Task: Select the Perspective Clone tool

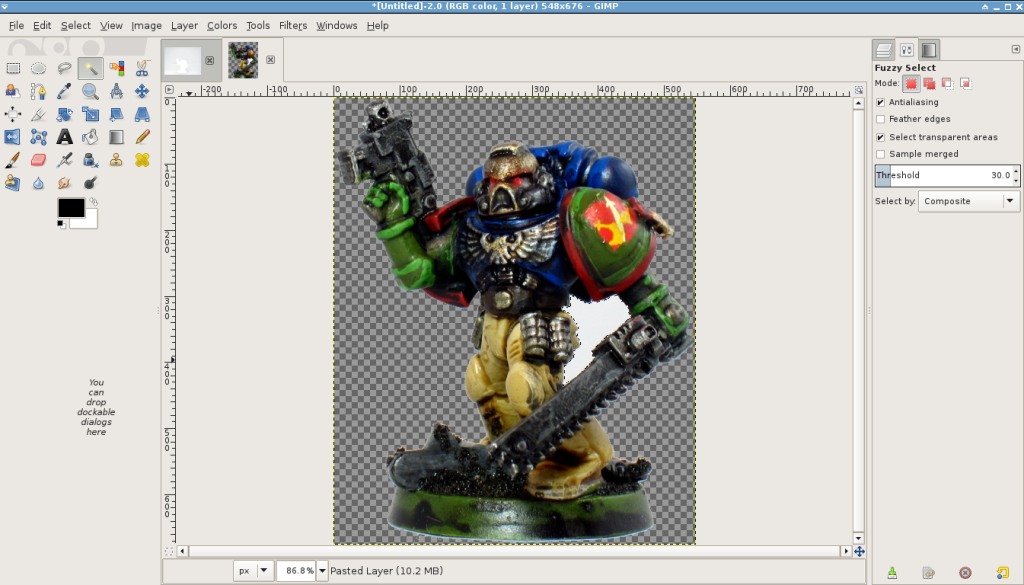Action: [x=13, y=183]
